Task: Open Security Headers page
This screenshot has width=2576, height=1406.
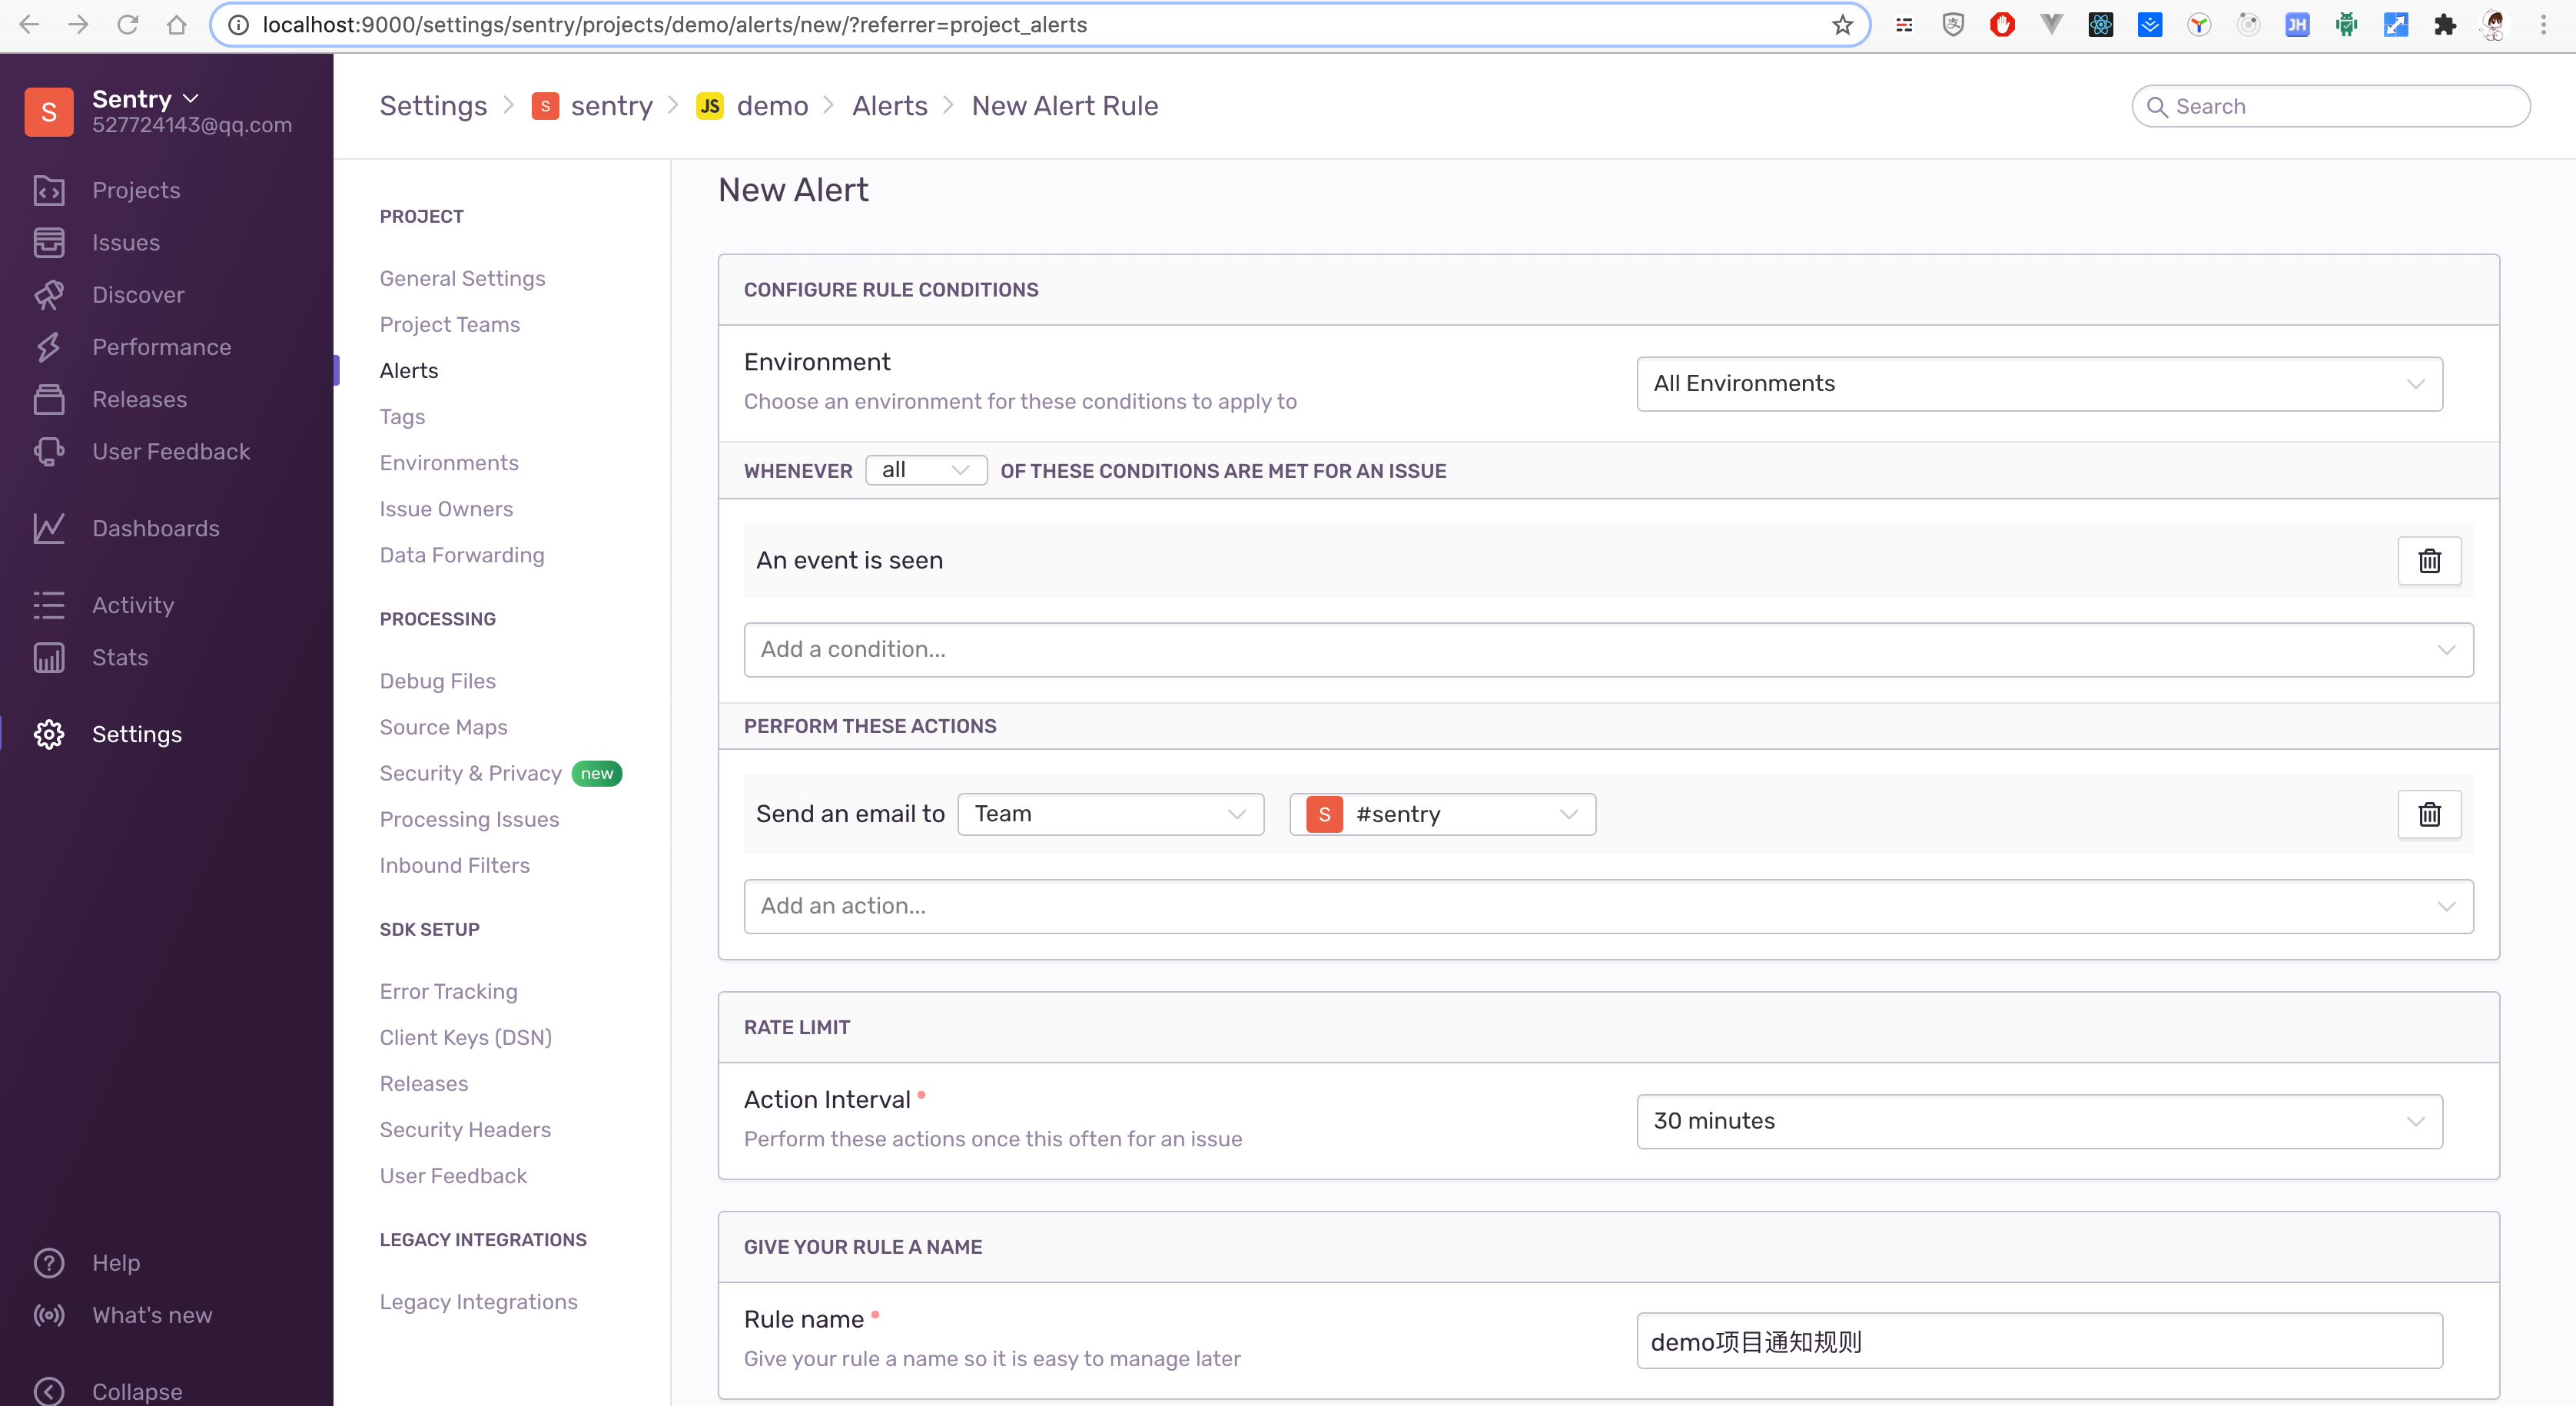Action: (465, 1129)
